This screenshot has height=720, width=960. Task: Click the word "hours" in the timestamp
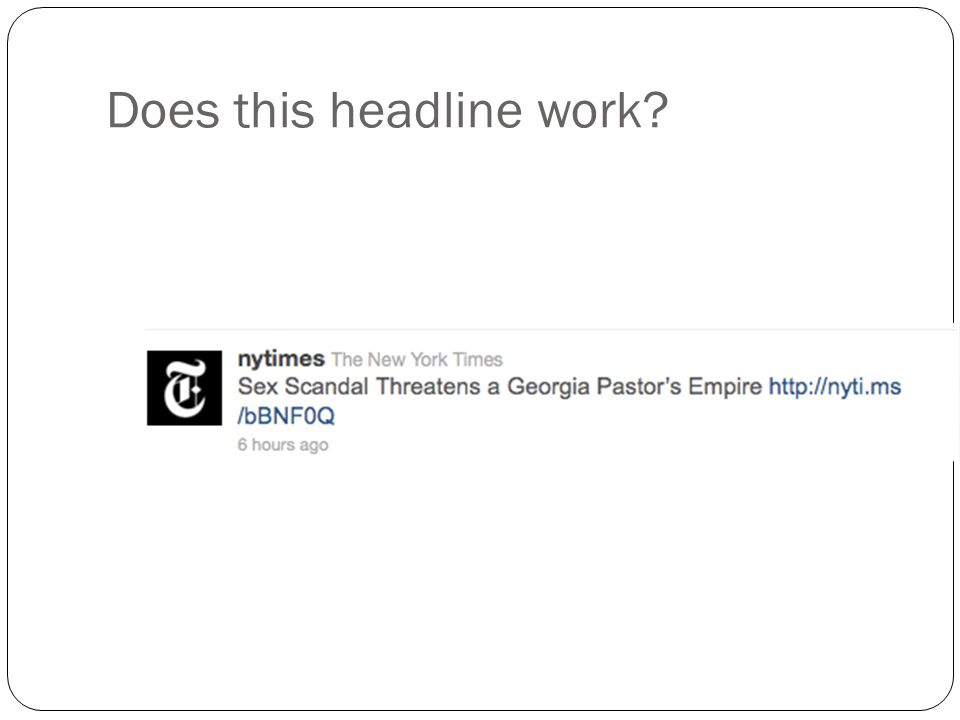tap(273, 444)
